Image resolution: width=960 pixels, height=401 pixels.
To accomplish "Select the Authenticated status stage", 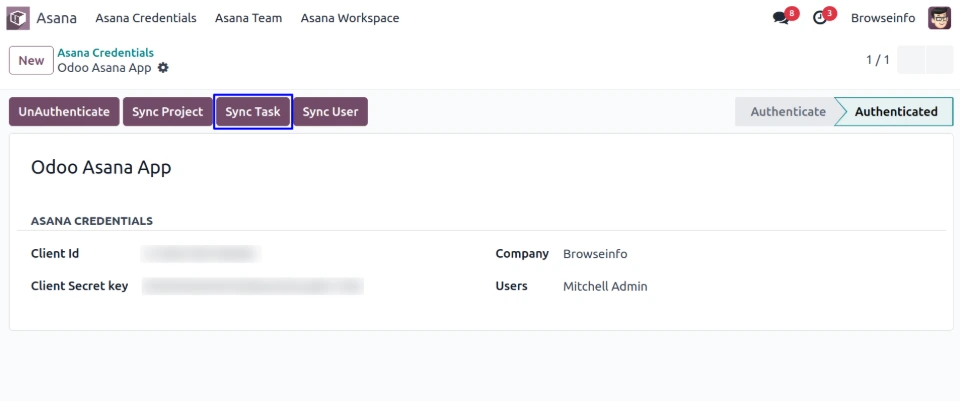I will [x=895, y=112].
